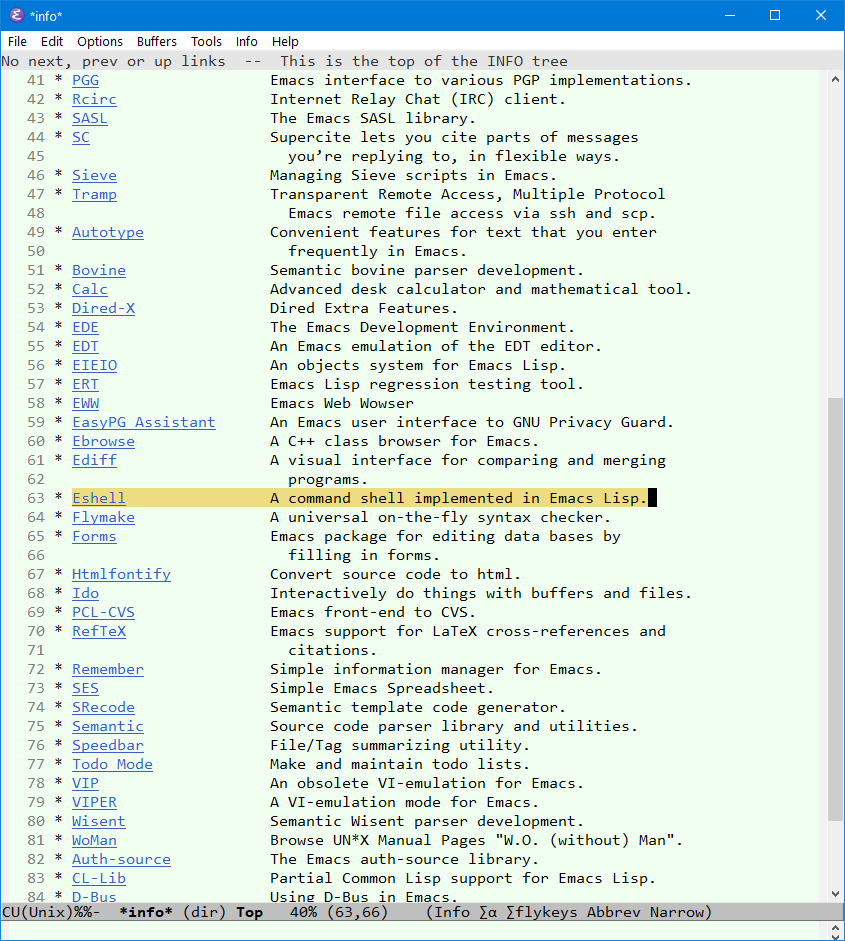Image resolution: width=845 pixels, height=941 pixels.
Task: Follow the EasyPG Assistant link
Action: pos(143,422)
